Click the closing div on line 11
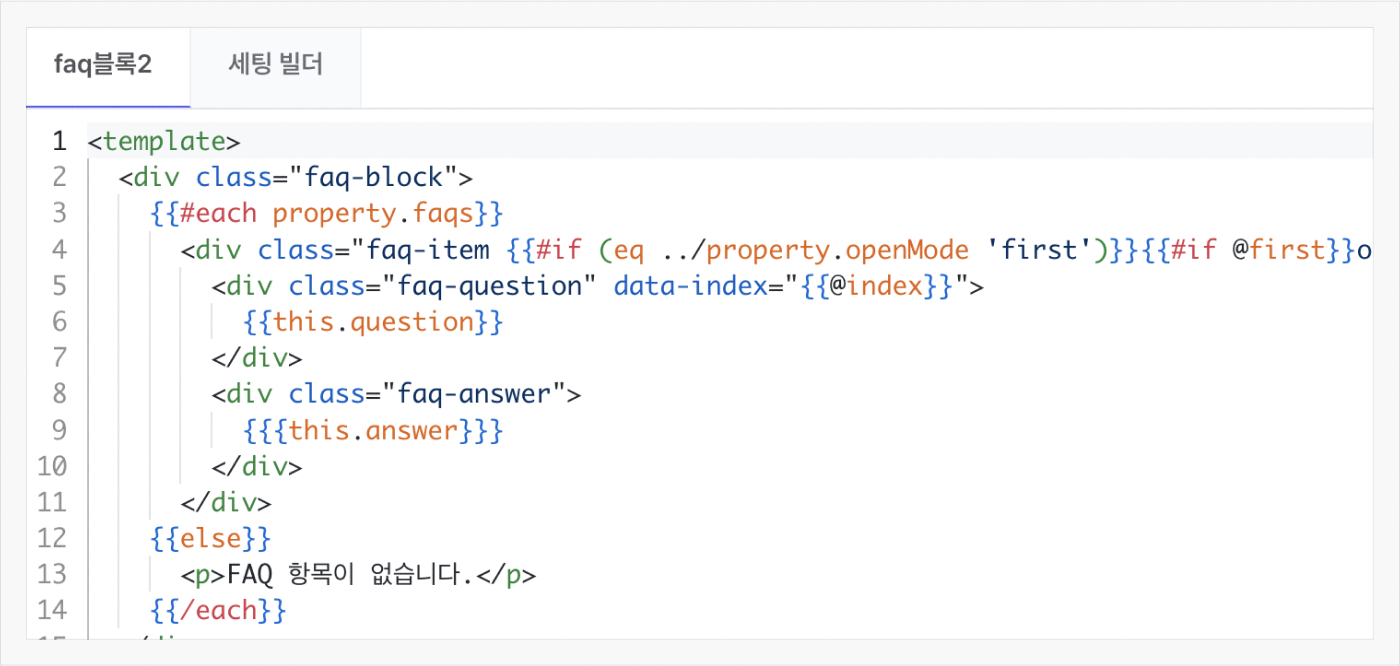The width and height of the screenshot is (1400, 666). [226, 501]
